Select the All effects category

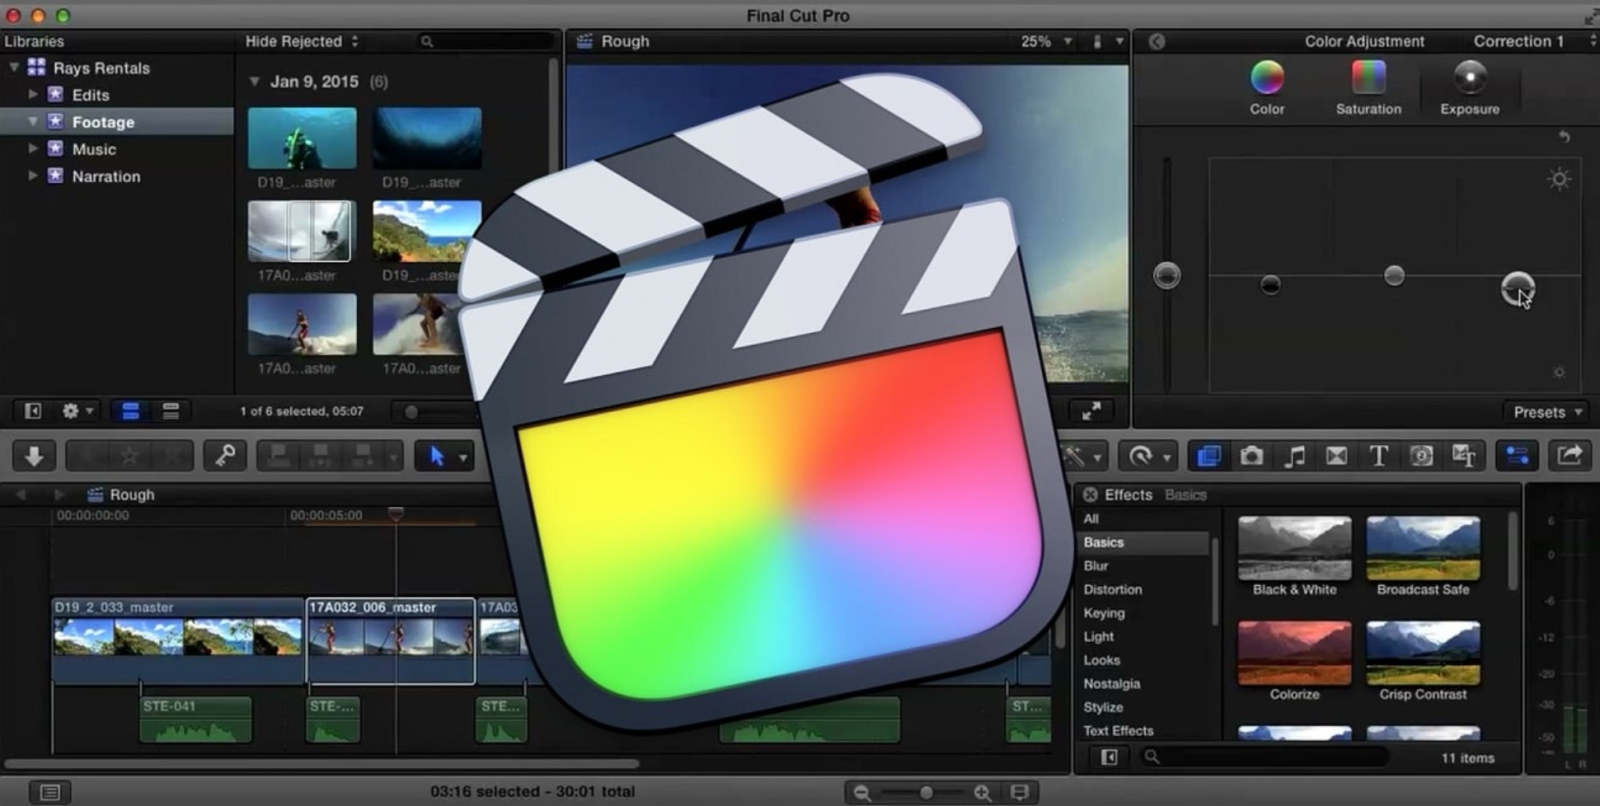1091,518
